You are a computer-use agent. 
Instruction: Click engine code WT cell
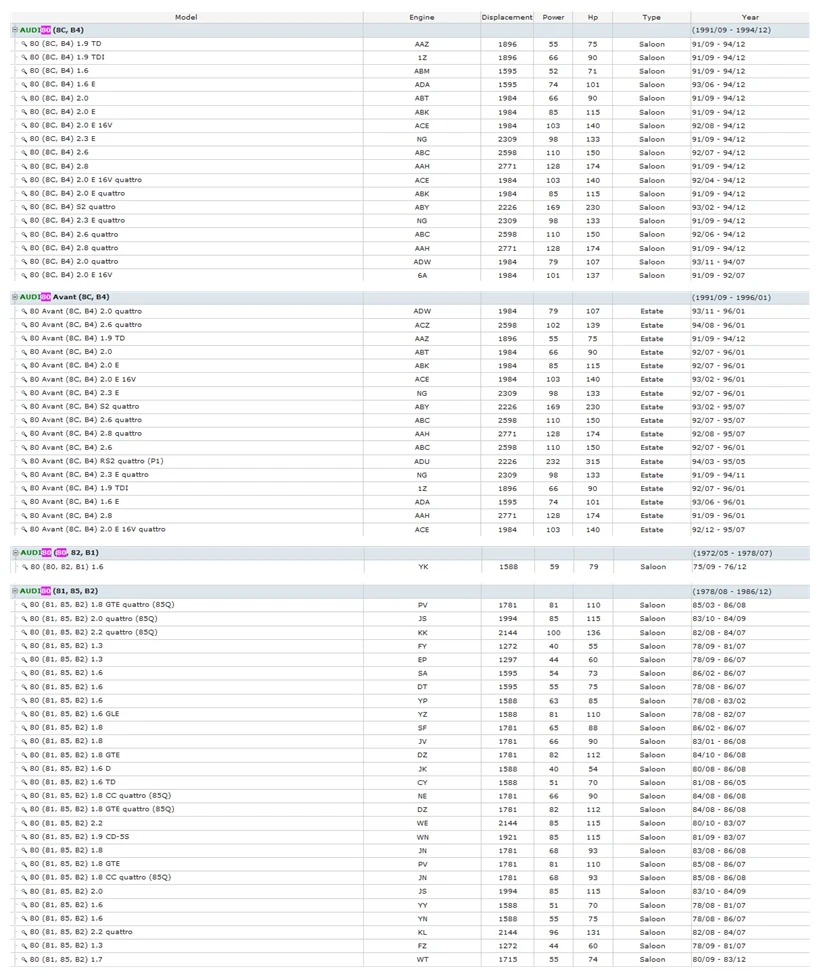422,960
